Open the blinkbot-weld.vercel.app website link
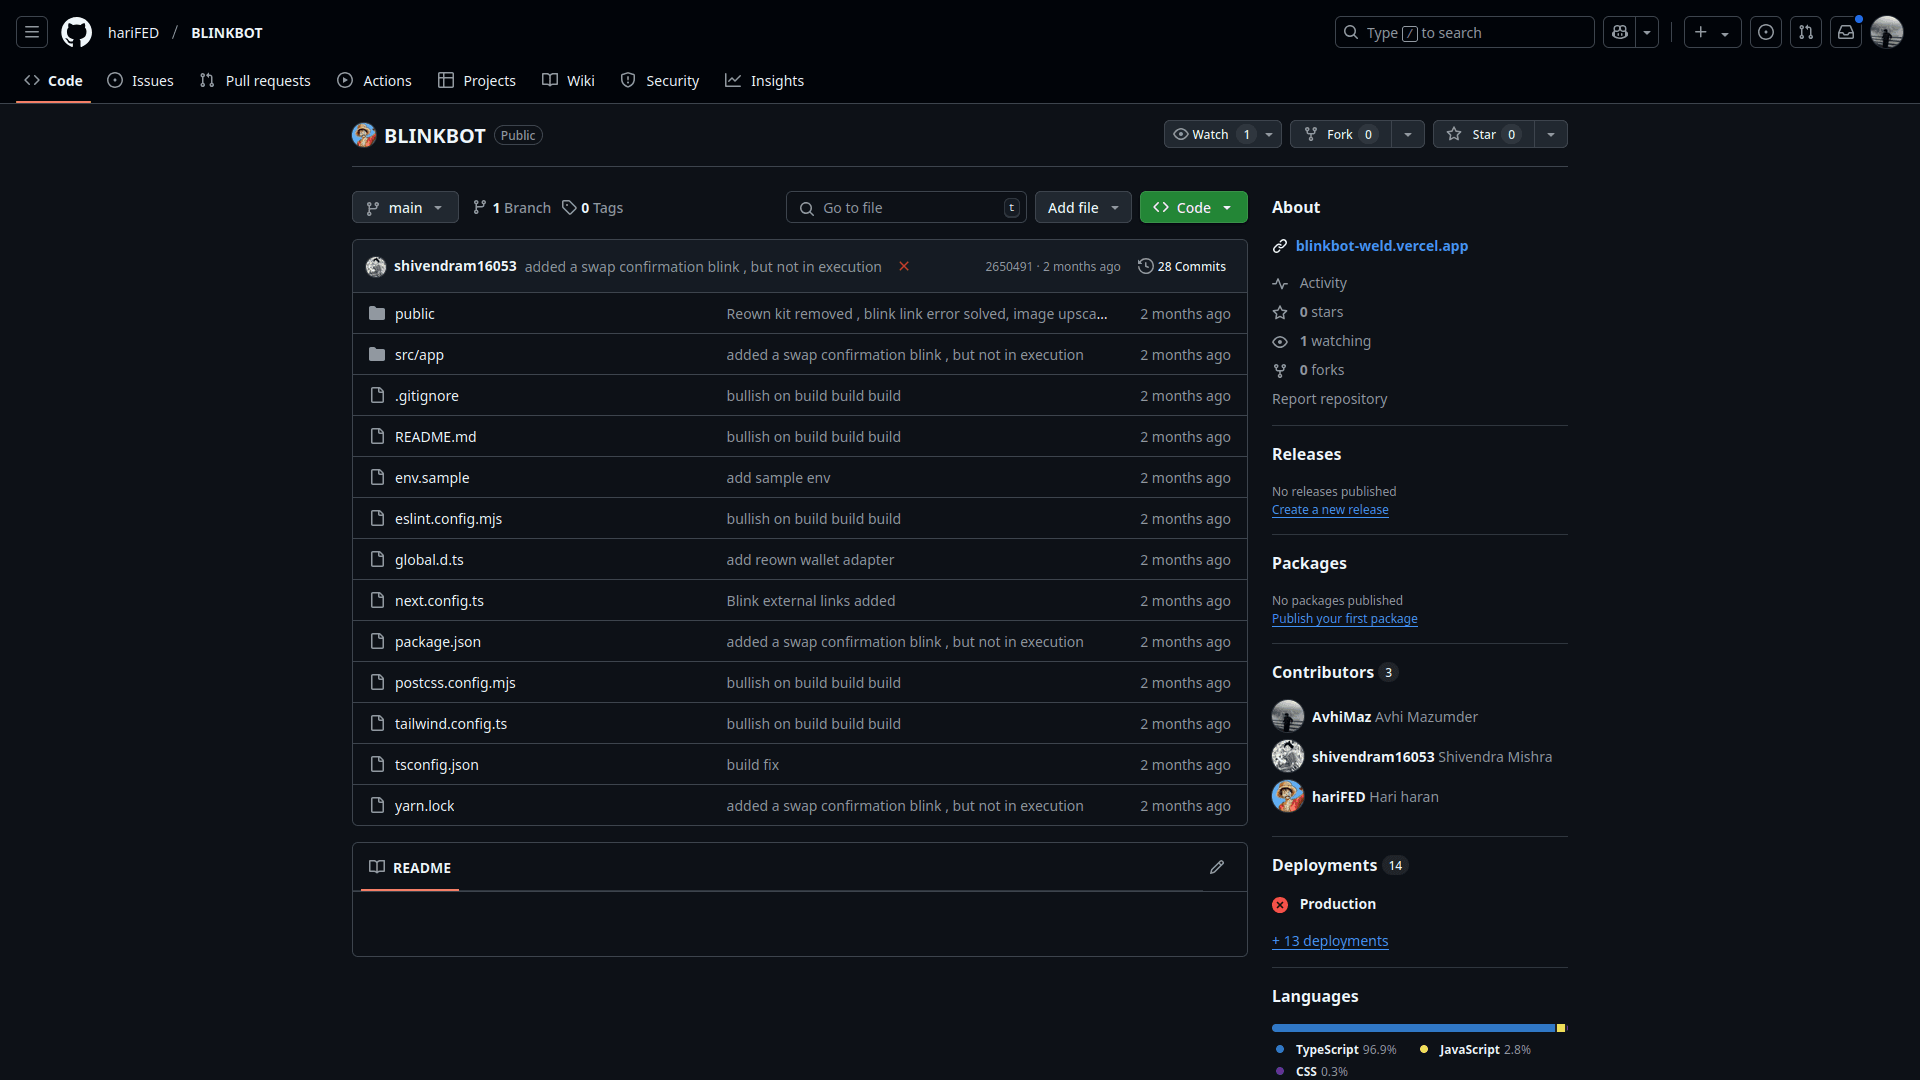The height and width of the screenshot is (1080, 1920). tap(1382, 245)
